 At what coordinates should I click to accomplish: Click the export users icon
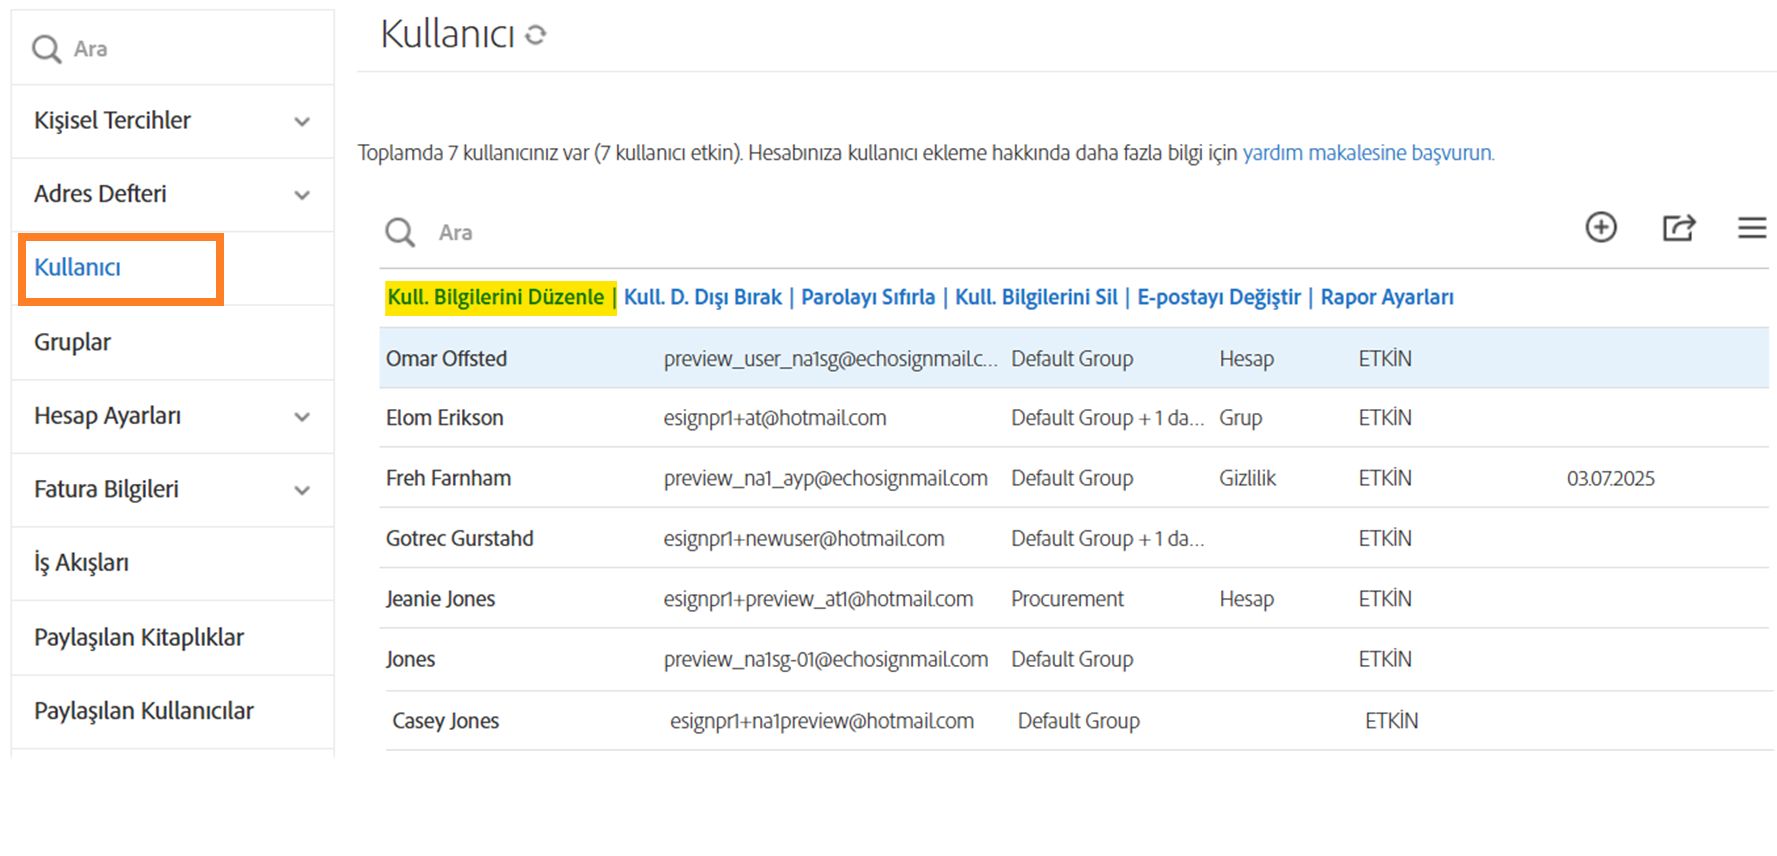pyautogui.click(x=1678, y=228)
